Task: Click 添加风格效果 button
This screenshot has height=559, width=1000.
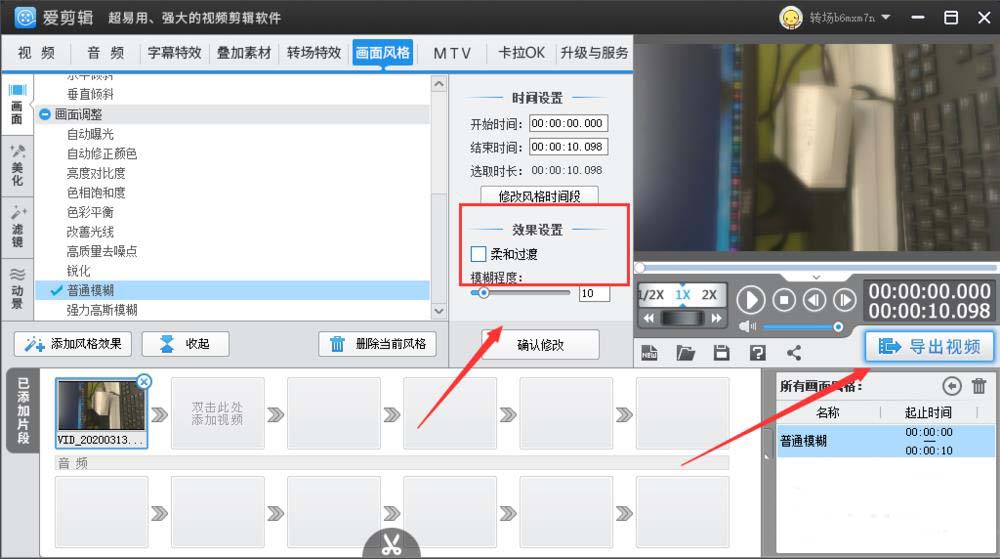Action: [x=73, y=344]
